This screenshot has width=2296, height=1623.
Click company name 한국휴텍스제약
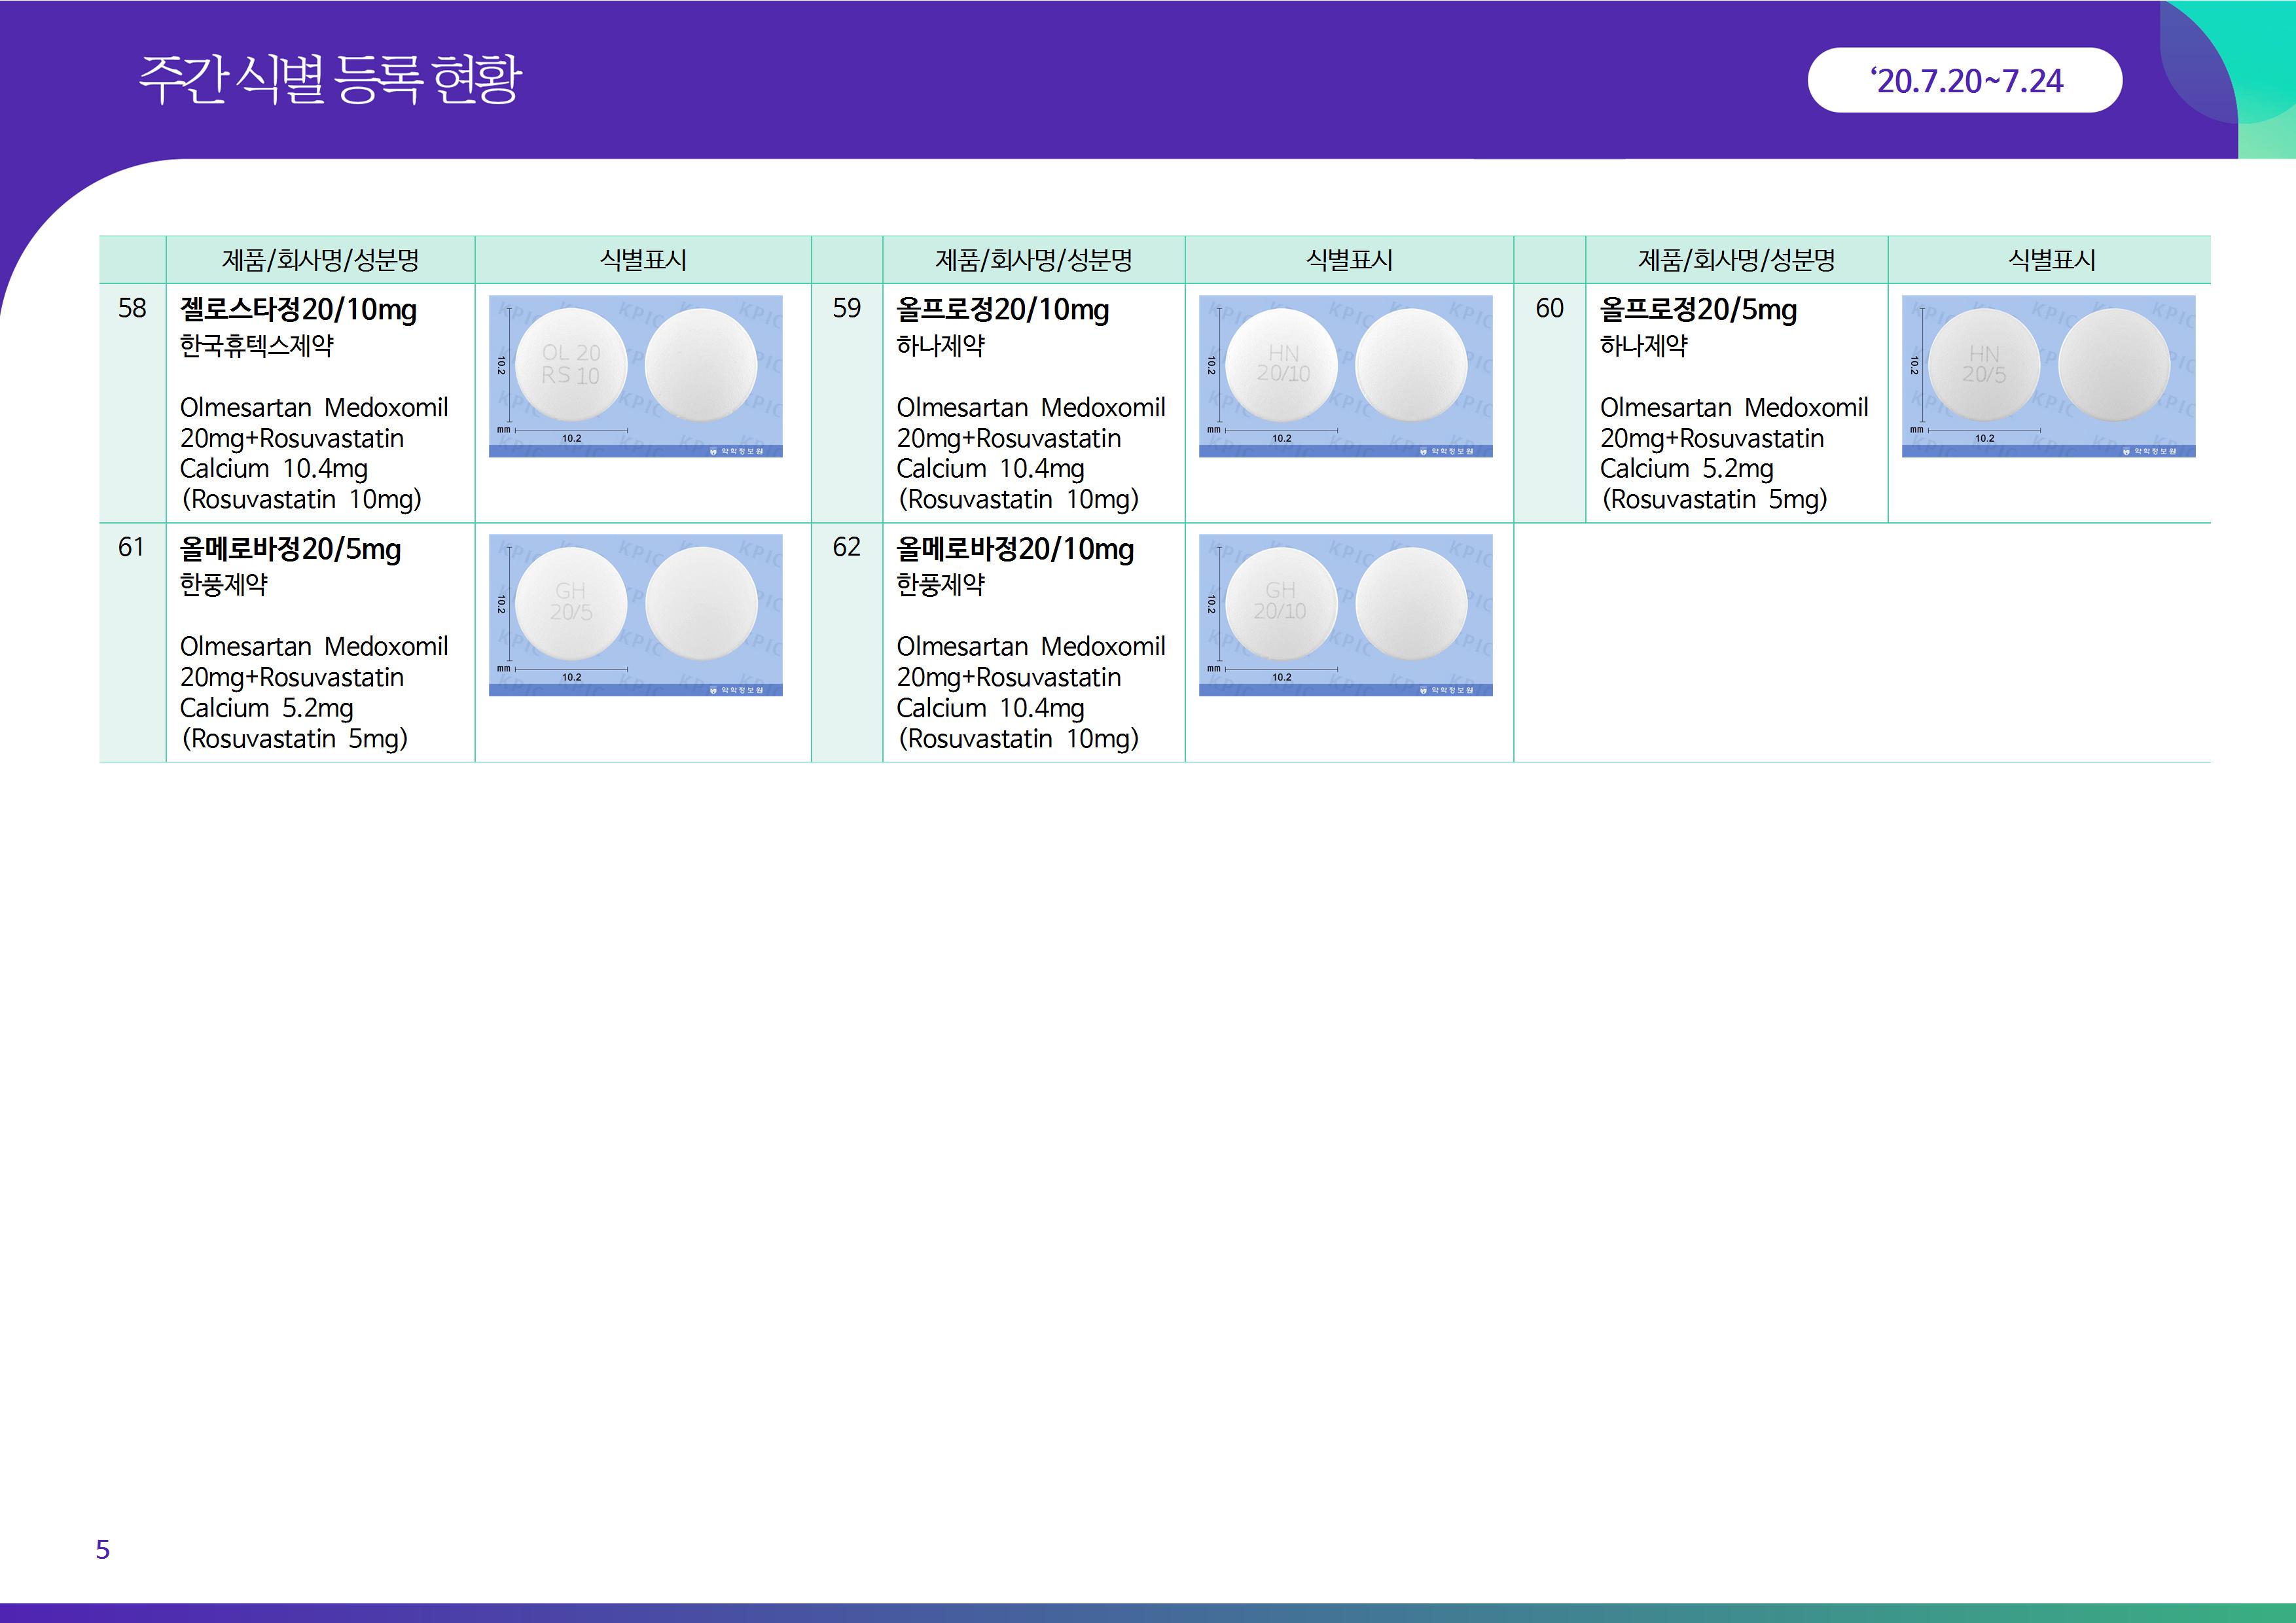256,346
